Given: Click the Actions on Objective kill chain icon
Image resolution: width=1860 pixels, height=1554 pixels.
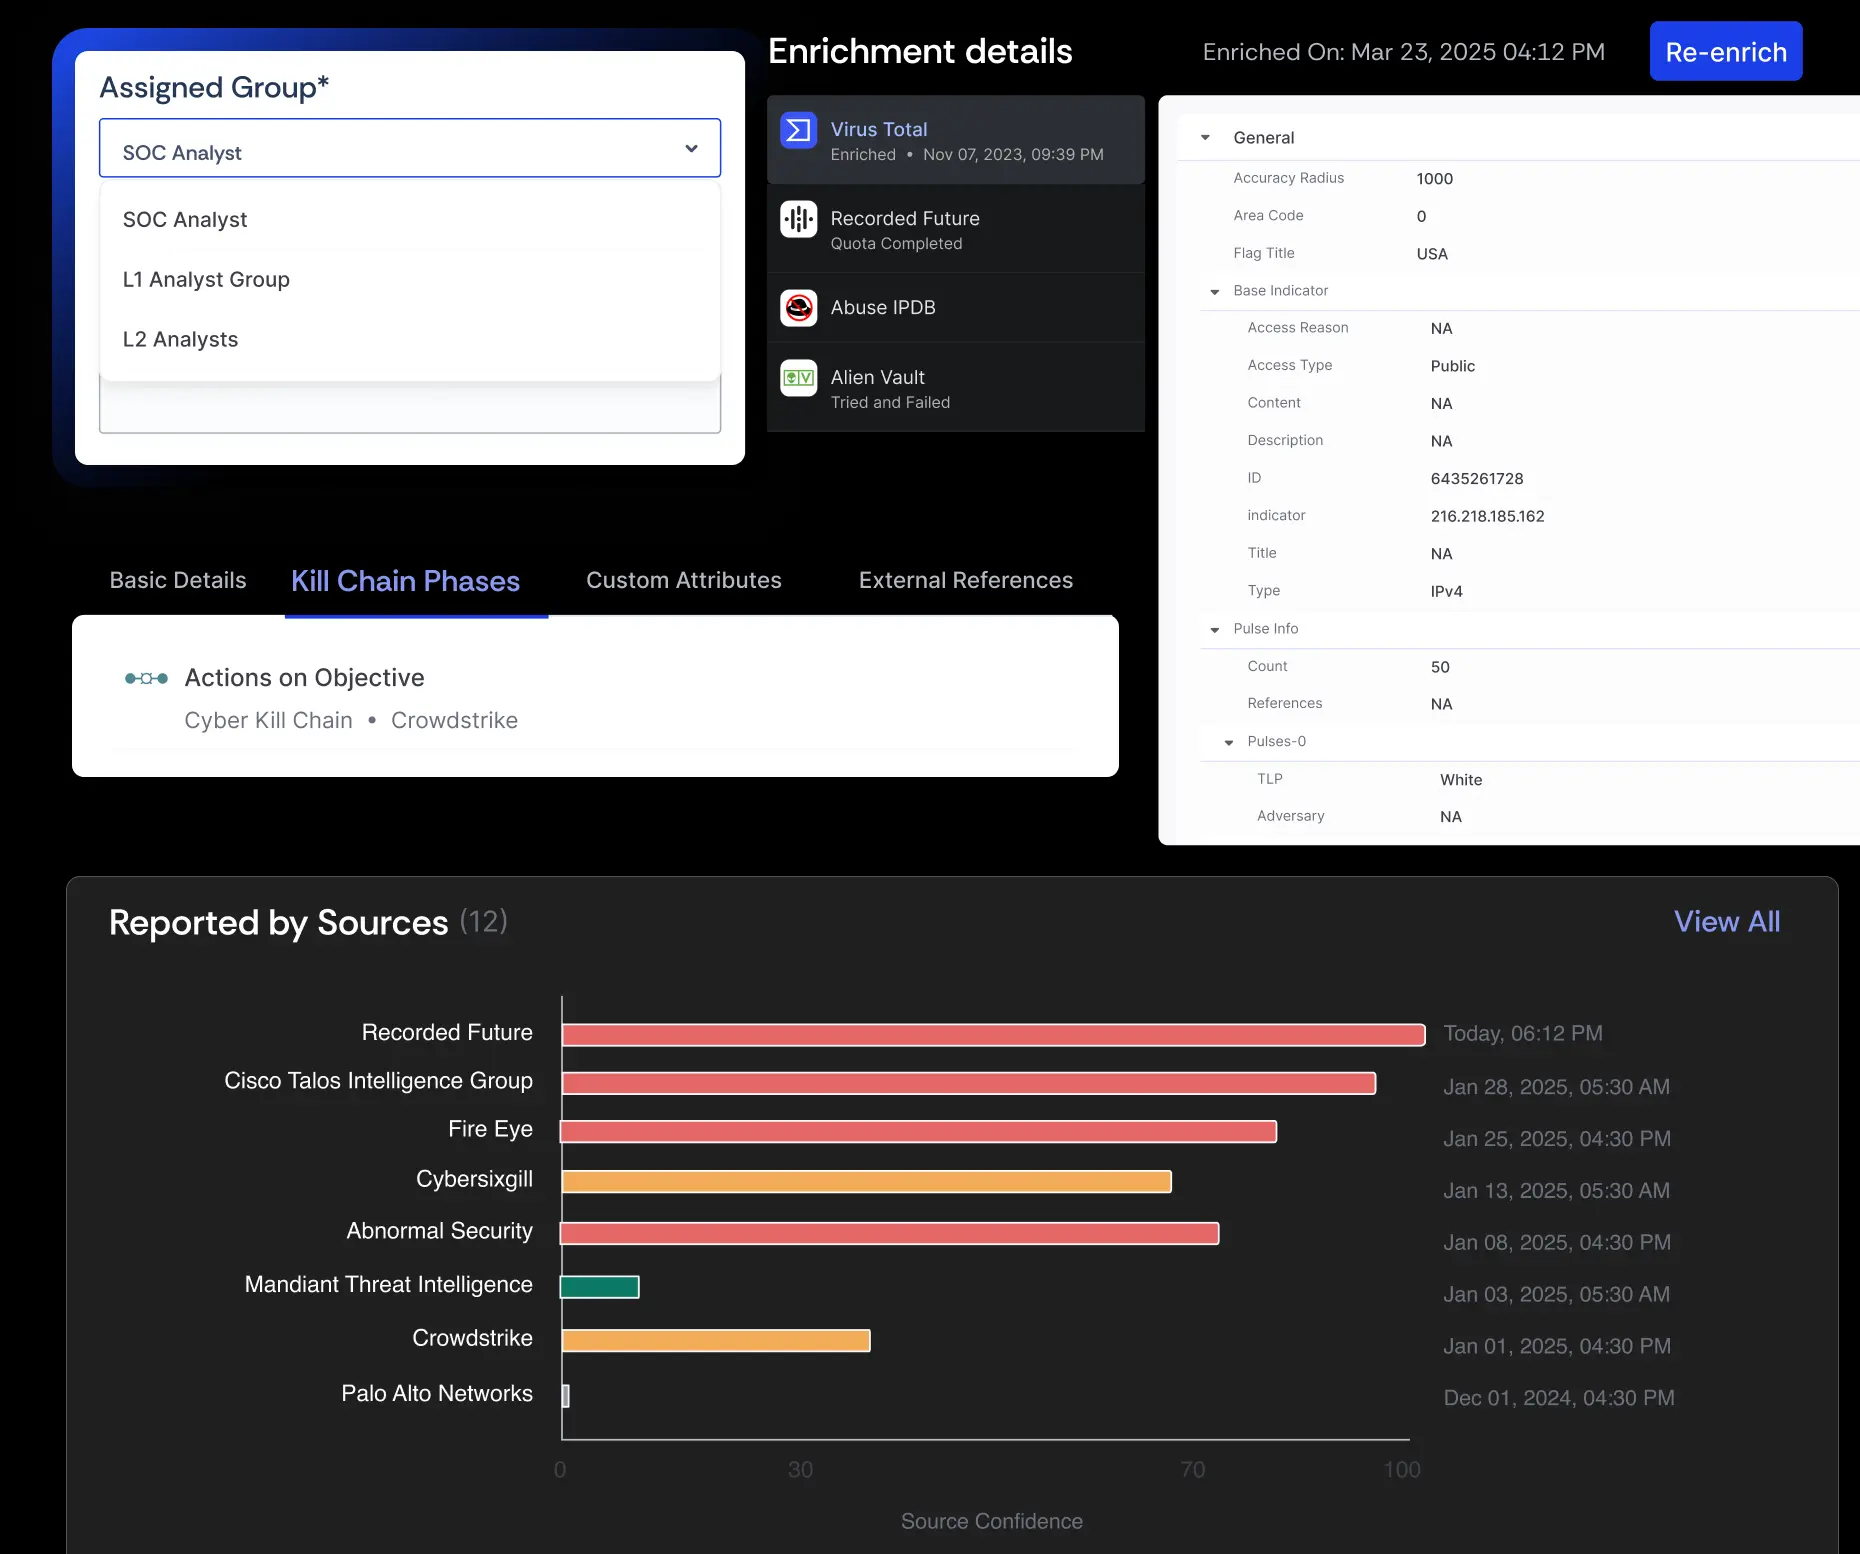Looking at the screenshot, I should (x=146, y=678).
